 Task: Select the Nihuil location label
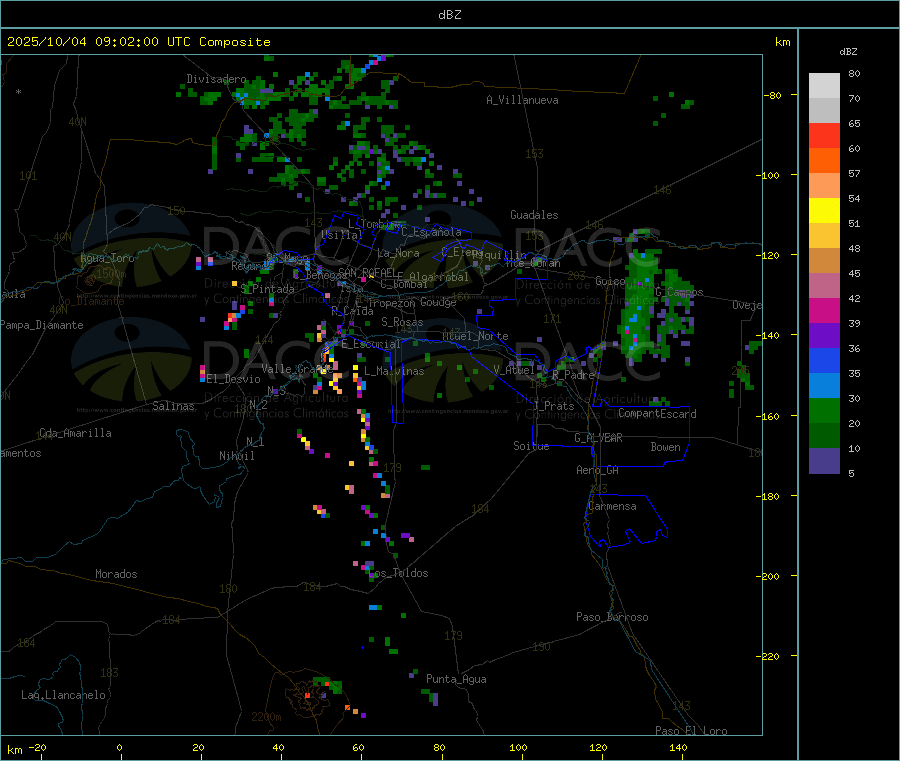tap(236, 456)
